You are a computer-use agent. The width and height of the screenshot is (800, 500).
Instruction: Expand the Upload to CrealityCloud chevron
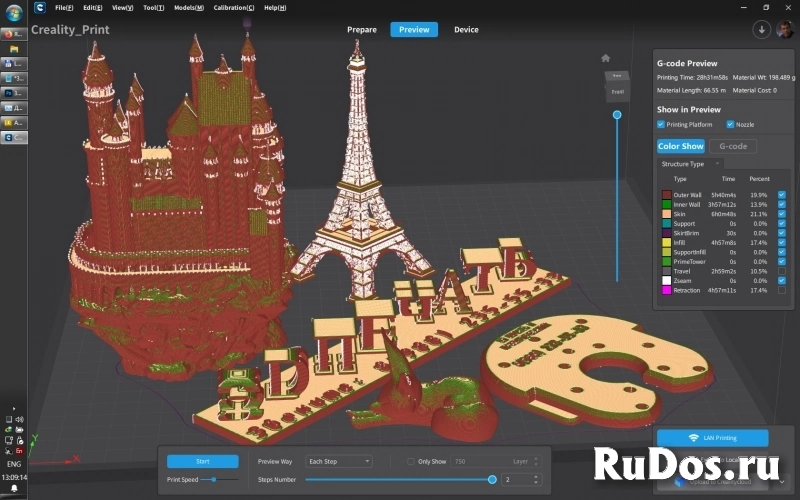tap(782, 482)
